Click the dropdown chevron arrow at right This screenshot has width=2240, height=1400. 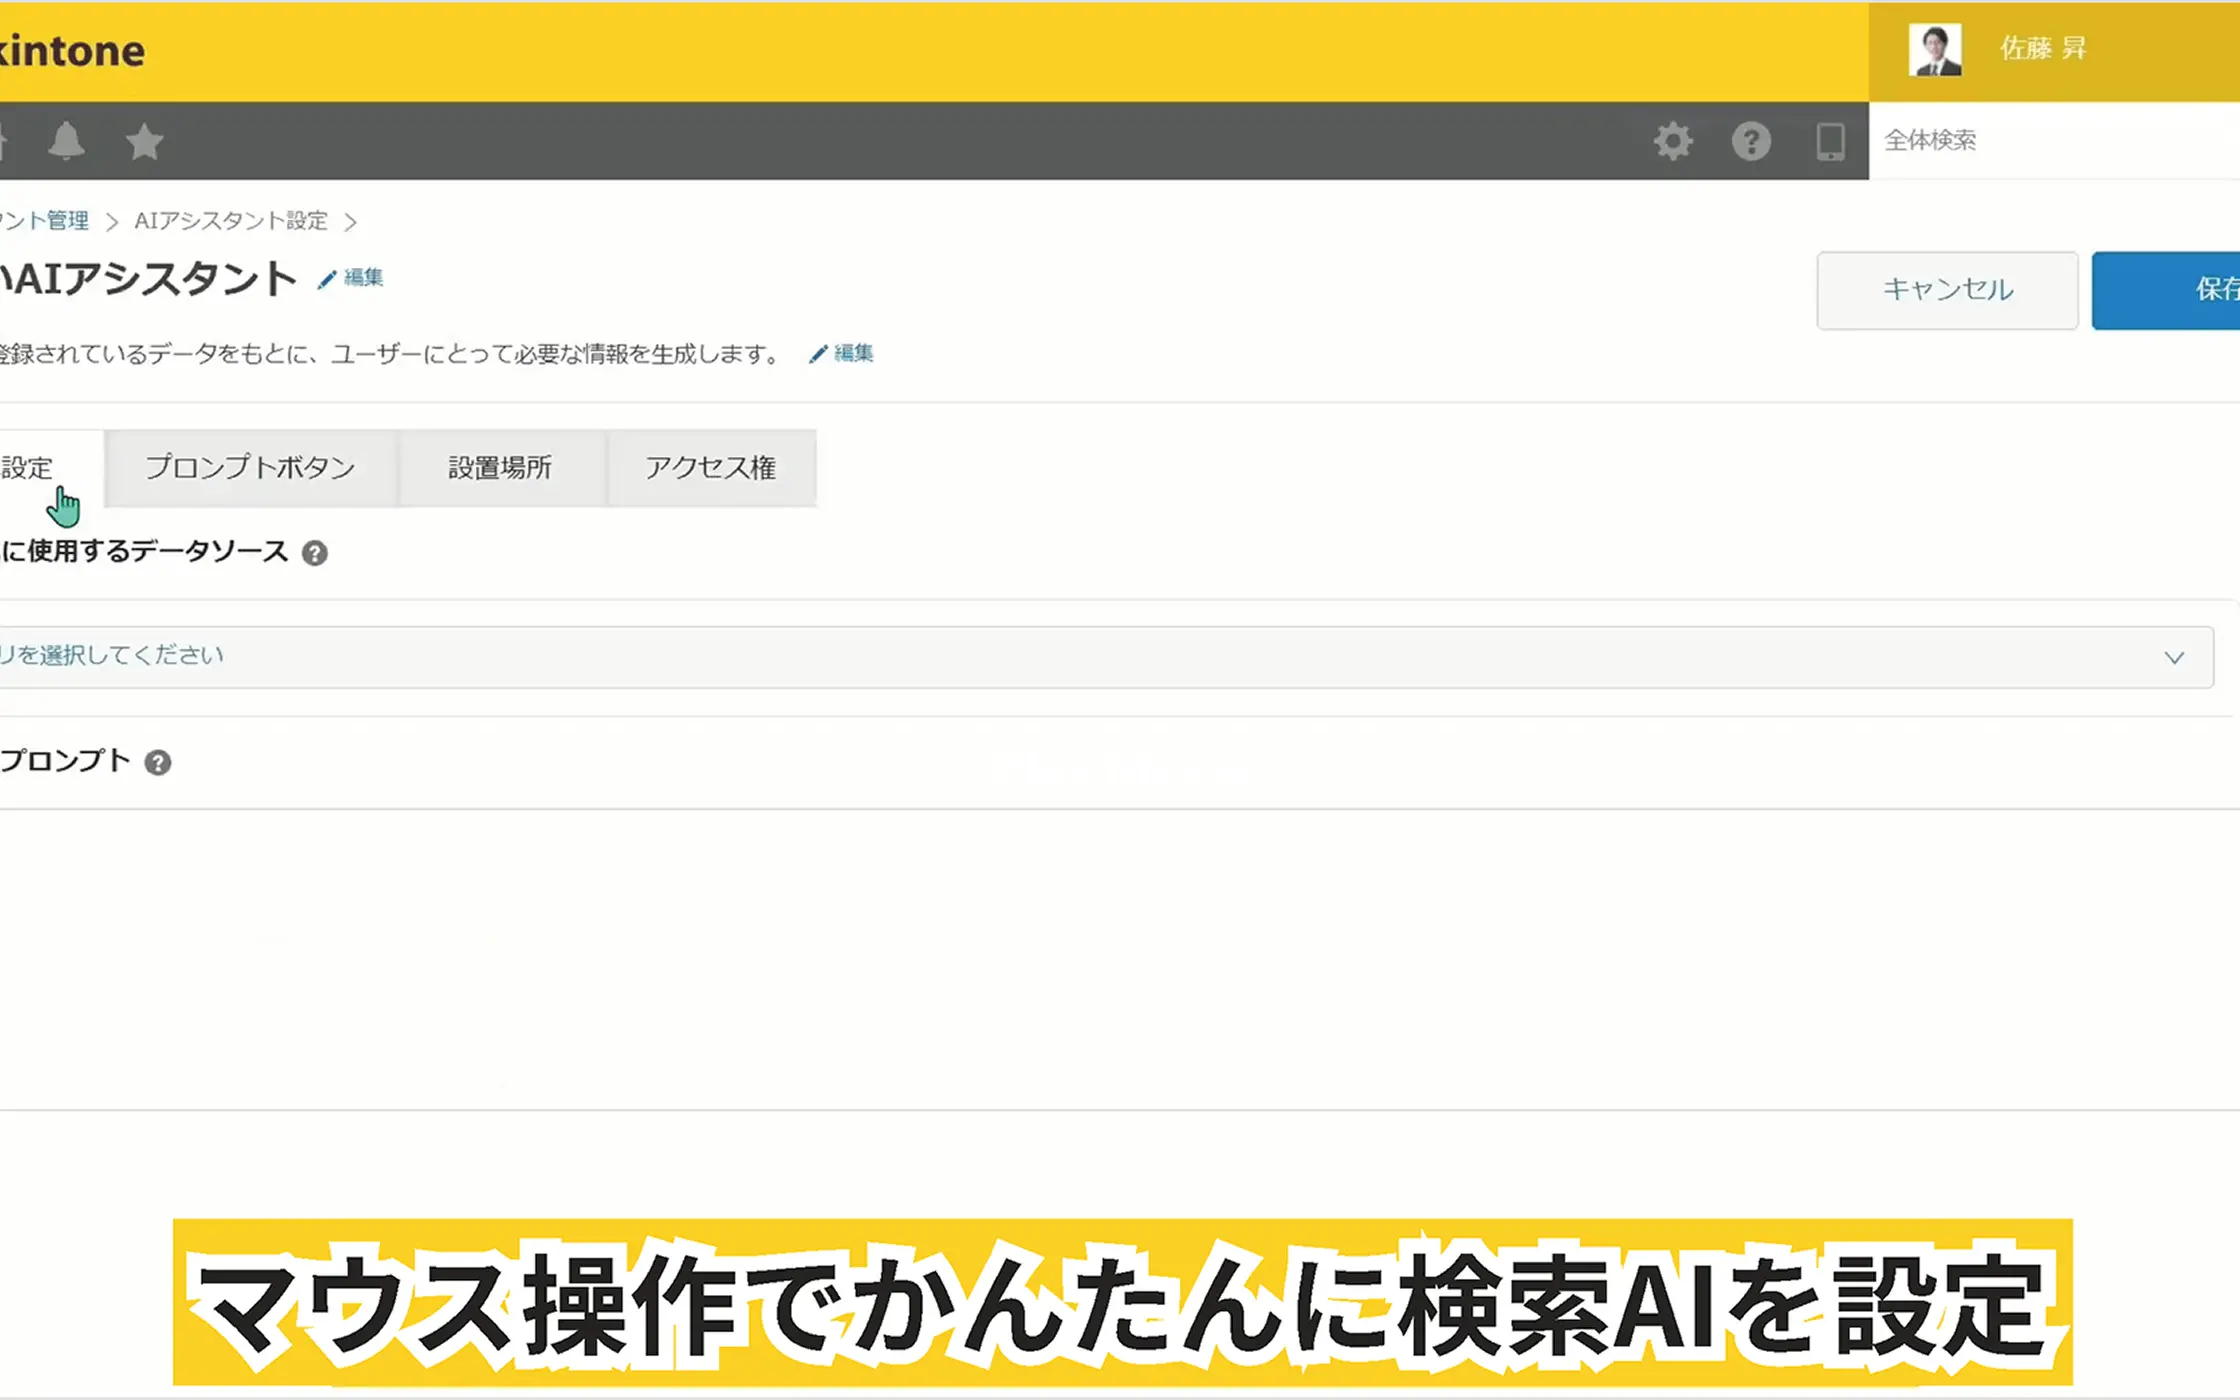pos(2174,657)
